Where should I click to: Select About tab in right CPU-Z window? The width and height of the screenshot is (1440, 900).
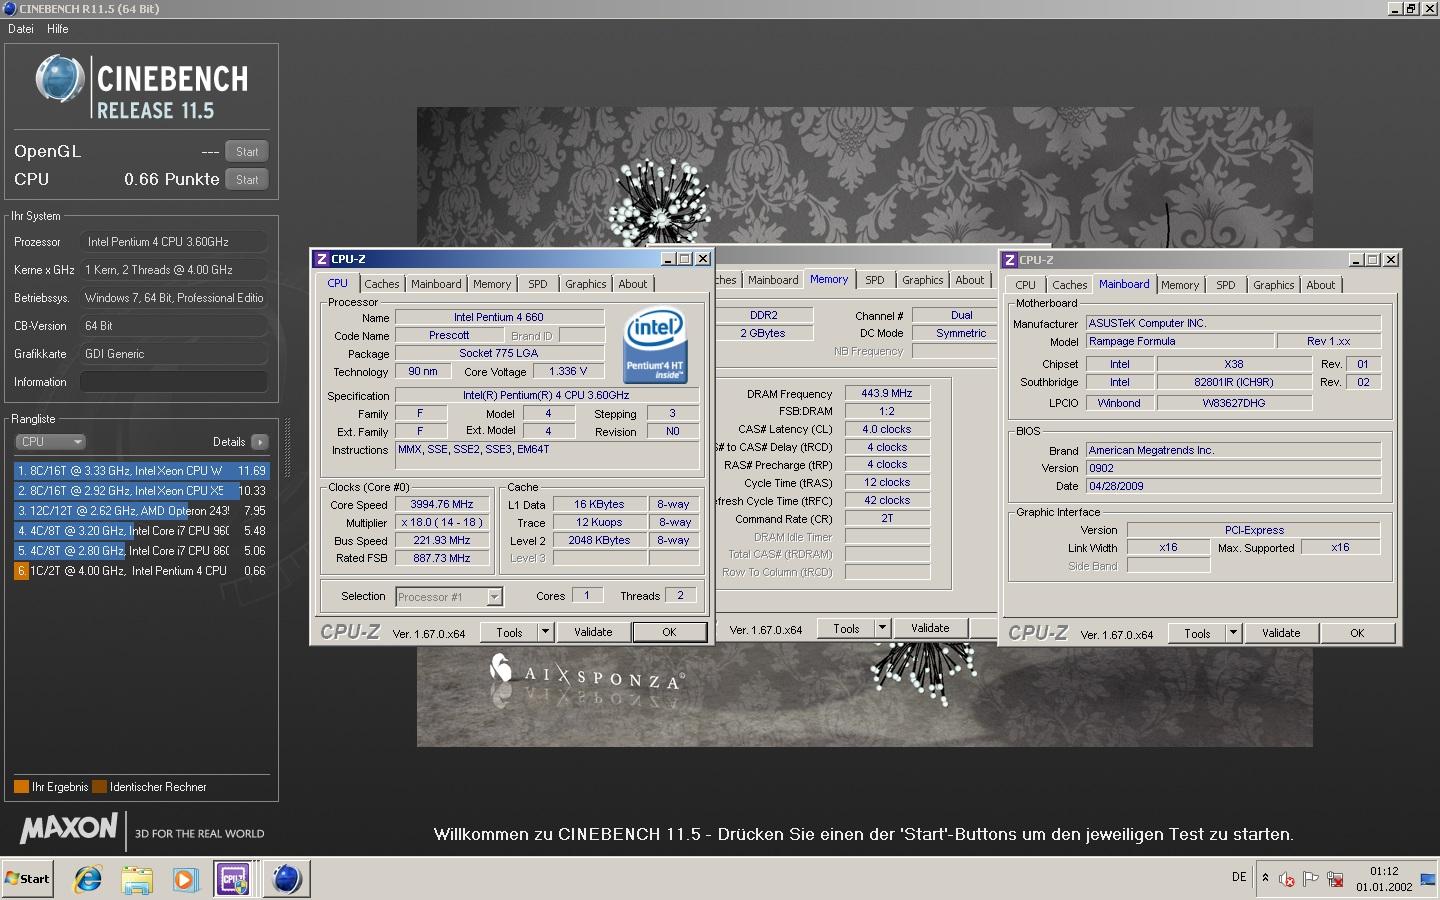coord(1321,285)
